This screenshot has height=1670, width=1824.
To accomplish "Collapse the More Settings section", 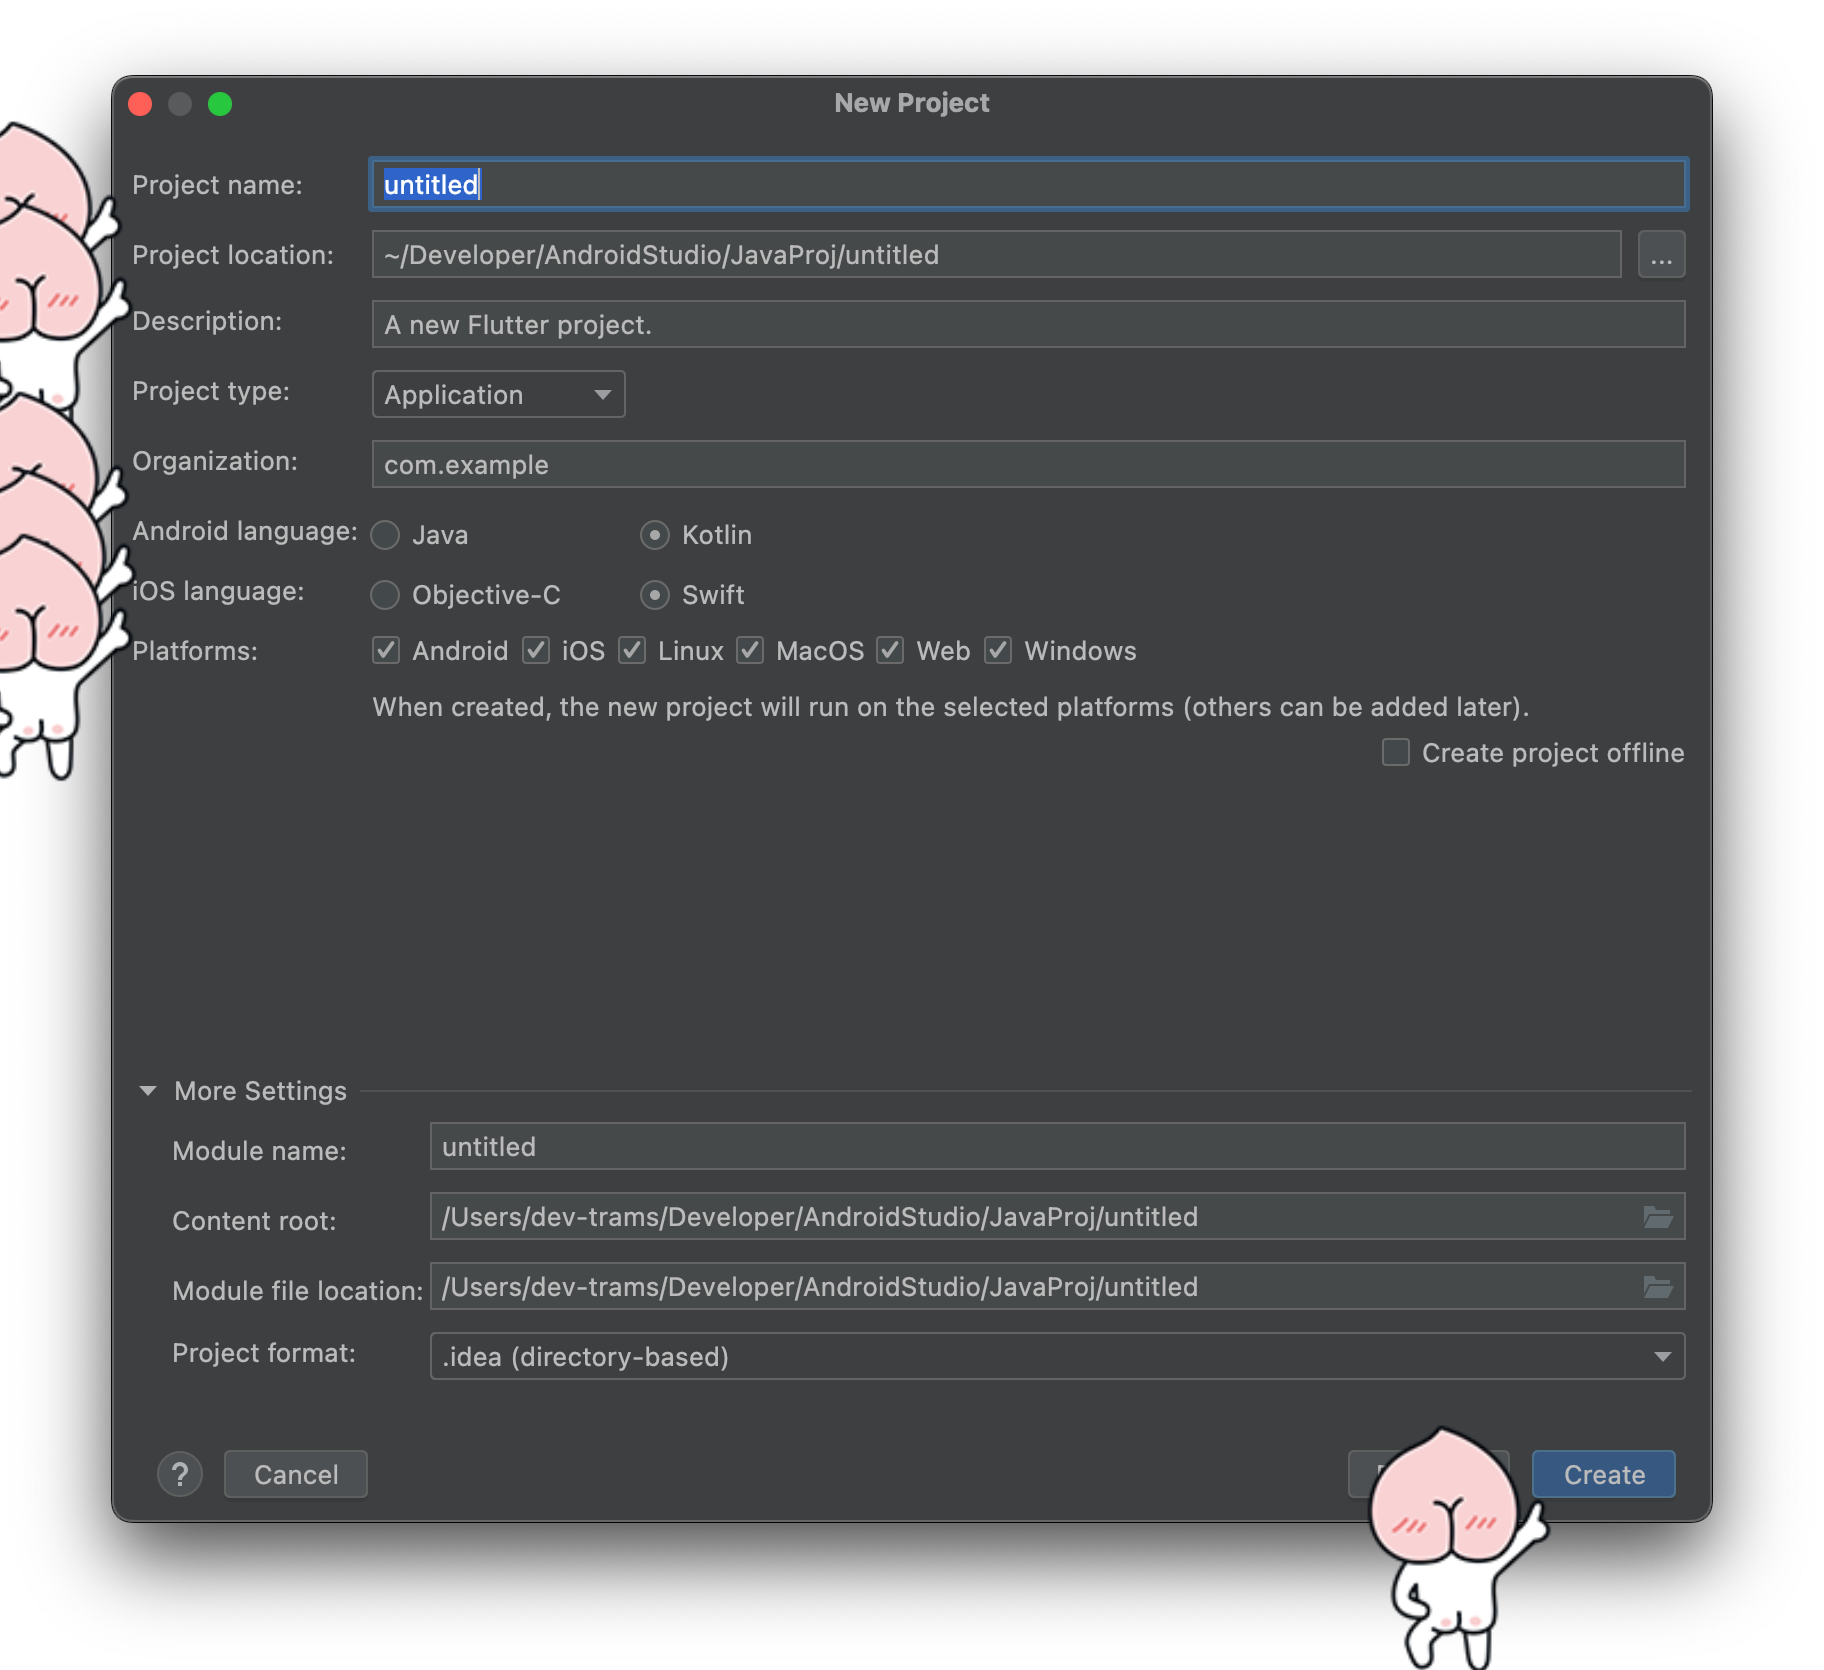I will tap(148, 1090).
